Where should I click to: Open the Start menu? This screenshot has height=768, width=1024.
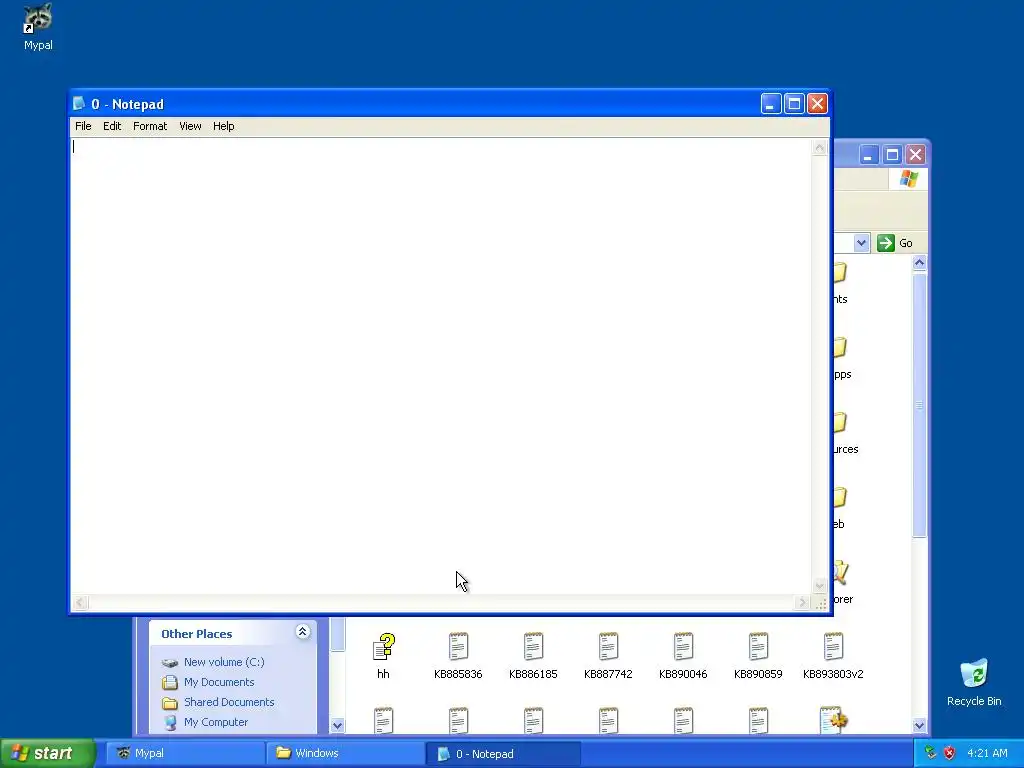coord(48,753)
